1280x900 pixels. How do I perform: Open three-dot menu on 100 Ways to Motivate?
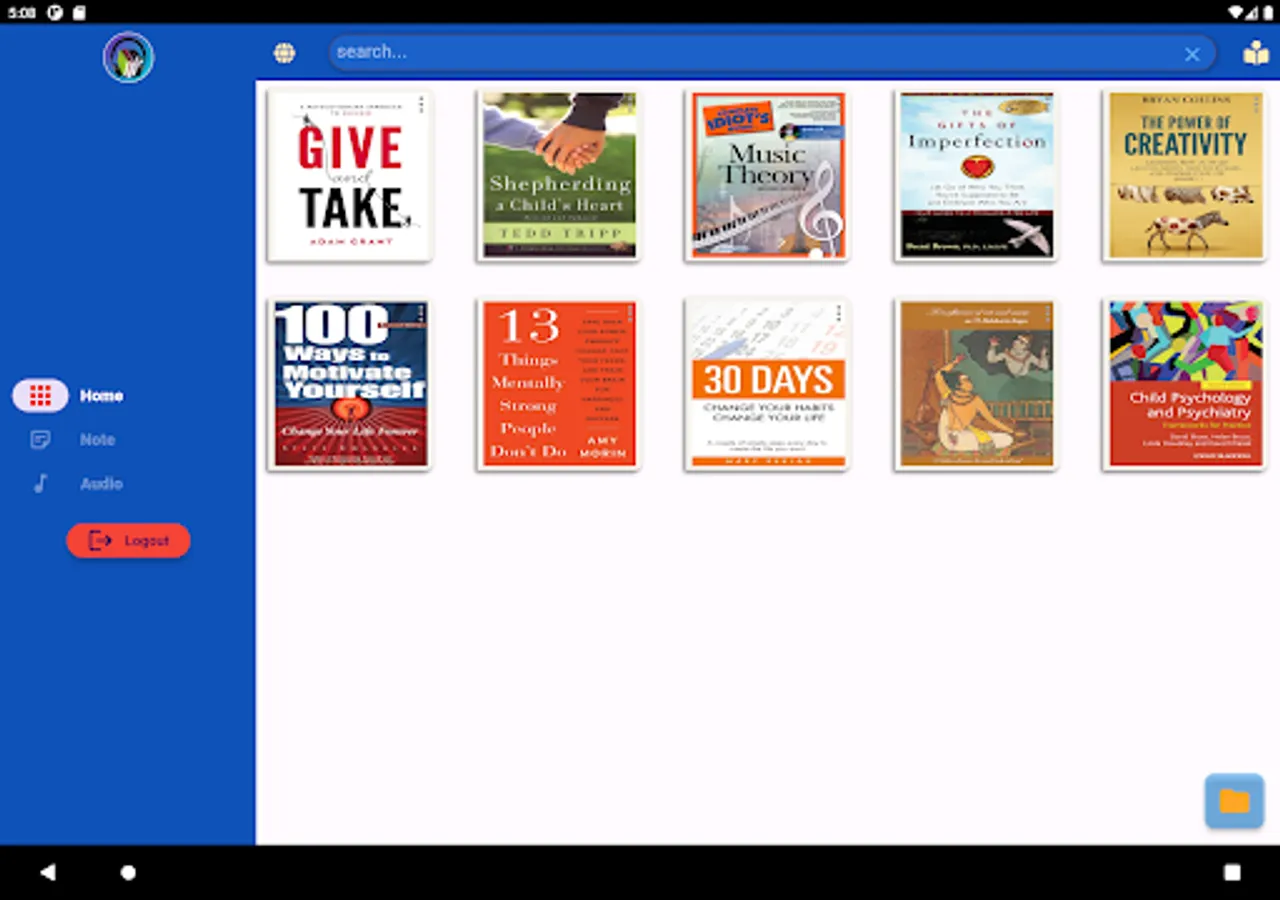coord(422,313)
